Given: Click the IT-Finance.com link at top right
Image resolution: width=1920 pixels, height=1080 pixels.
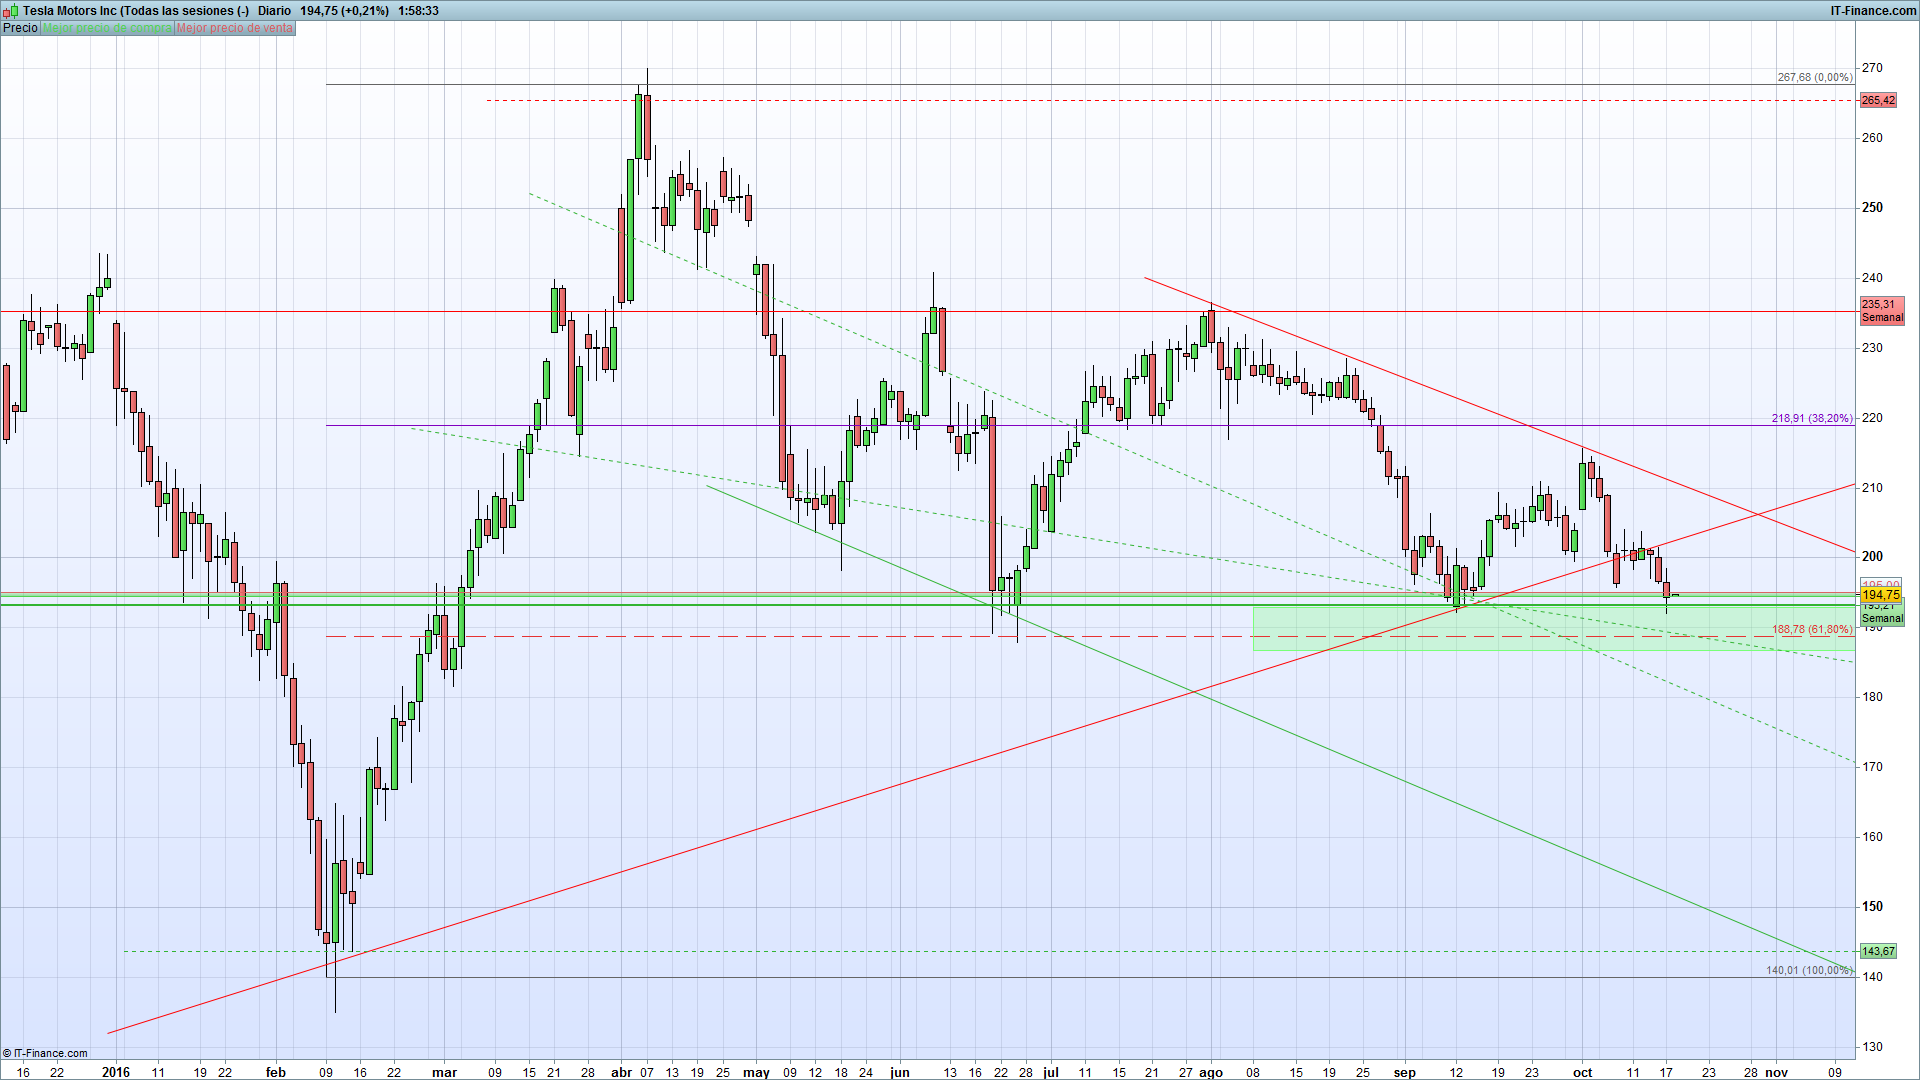Looking at the screenshot, I should click(1872, 11).
